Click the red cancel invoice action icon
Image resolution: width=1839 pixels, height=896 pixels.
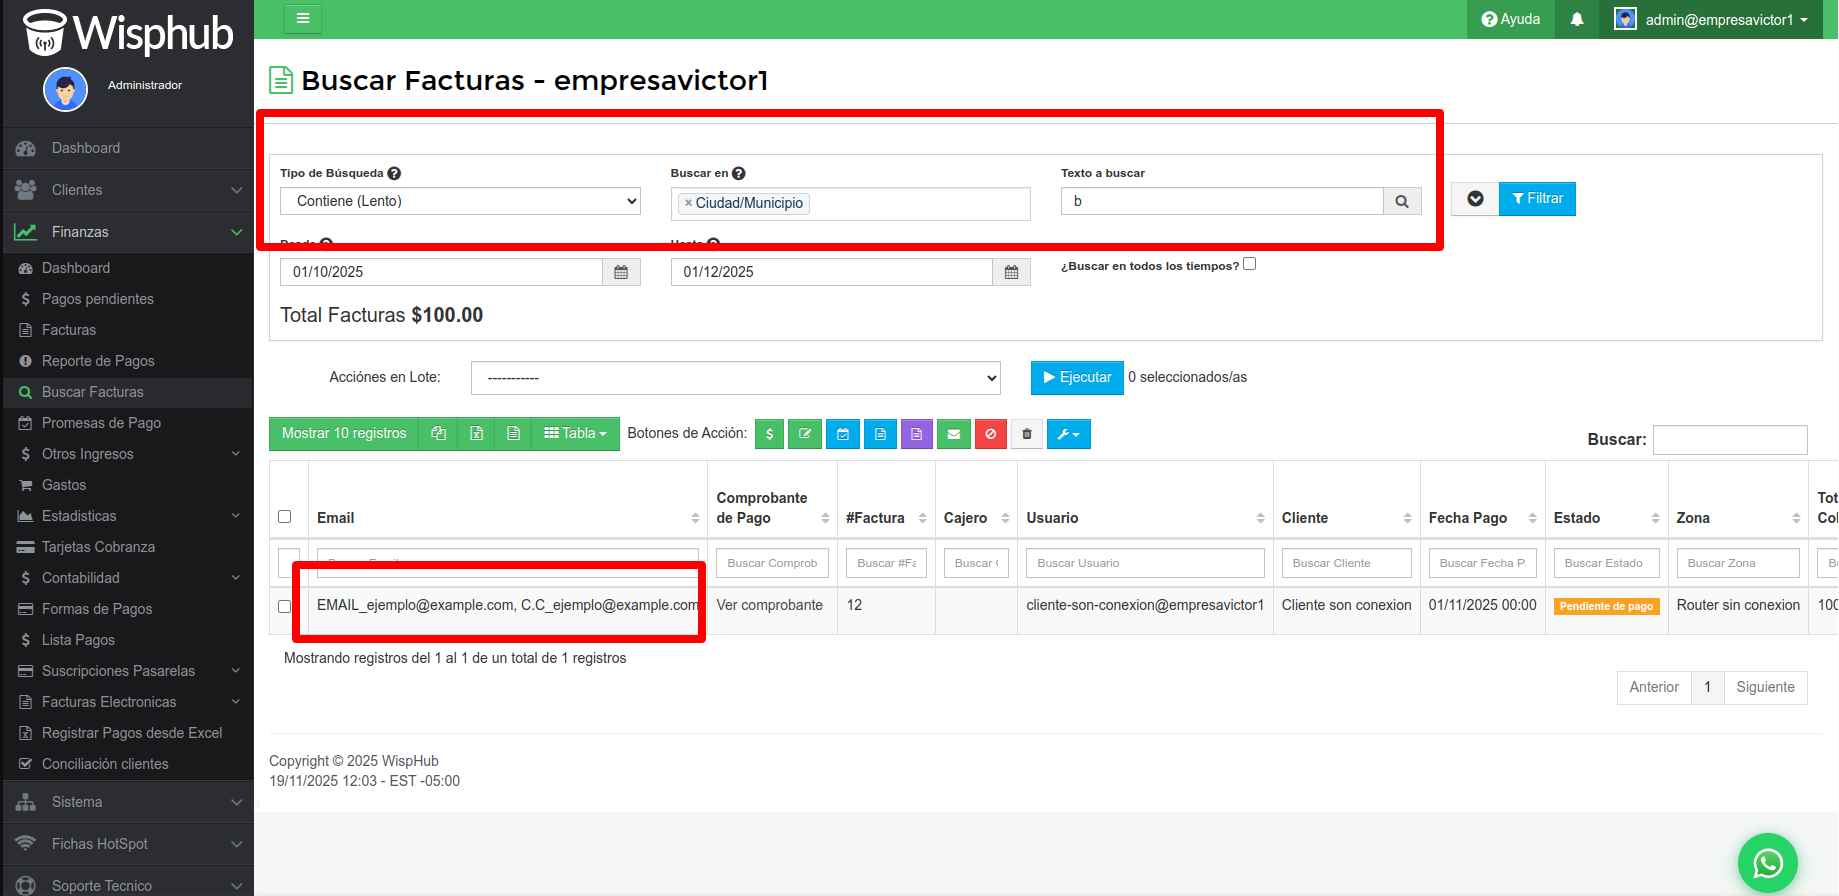pyautogui.click(x=990, y=434)
